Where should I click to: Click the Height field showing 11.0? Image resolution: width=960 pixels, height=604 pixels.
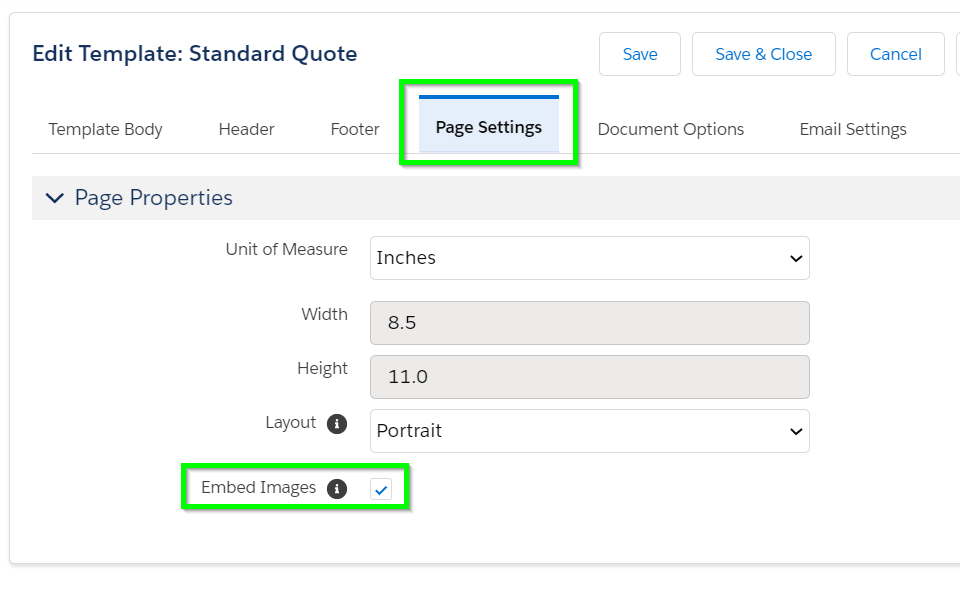[590, 376]
